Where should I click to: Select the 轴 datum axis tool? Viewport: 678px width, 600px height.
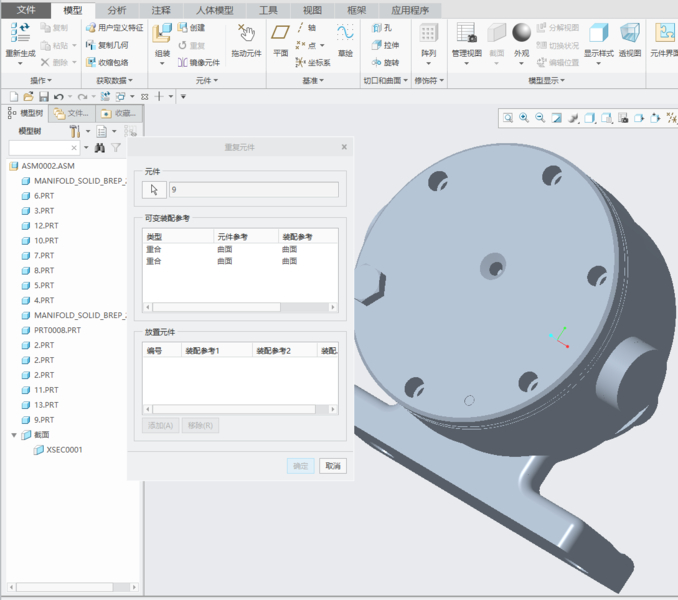(307, 28)
